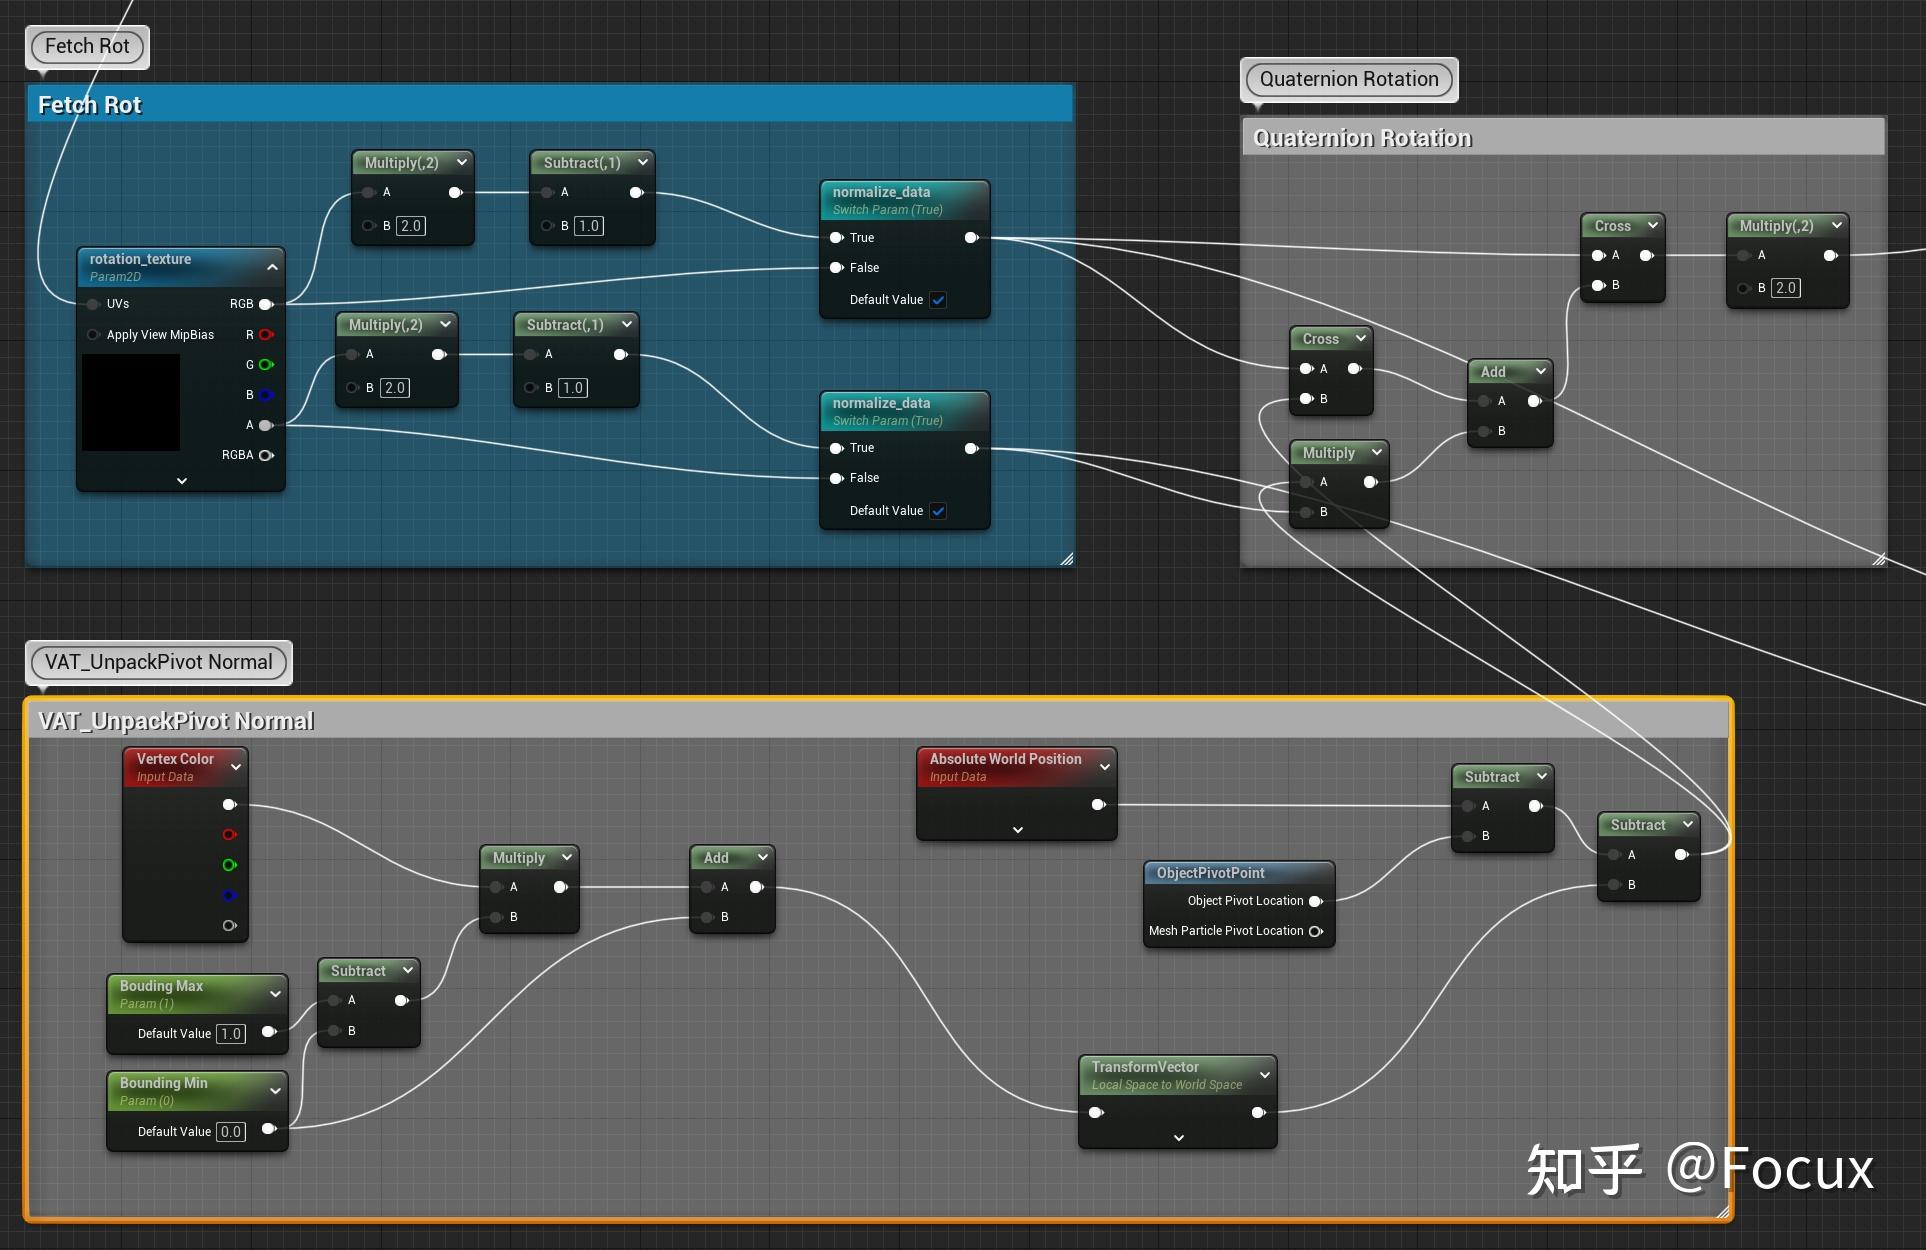The height and width of the screenshot is (1250, 1926).
Task: Click Mesh Particle Pivot Location output pin
Action: click(x=1316, y=931)
